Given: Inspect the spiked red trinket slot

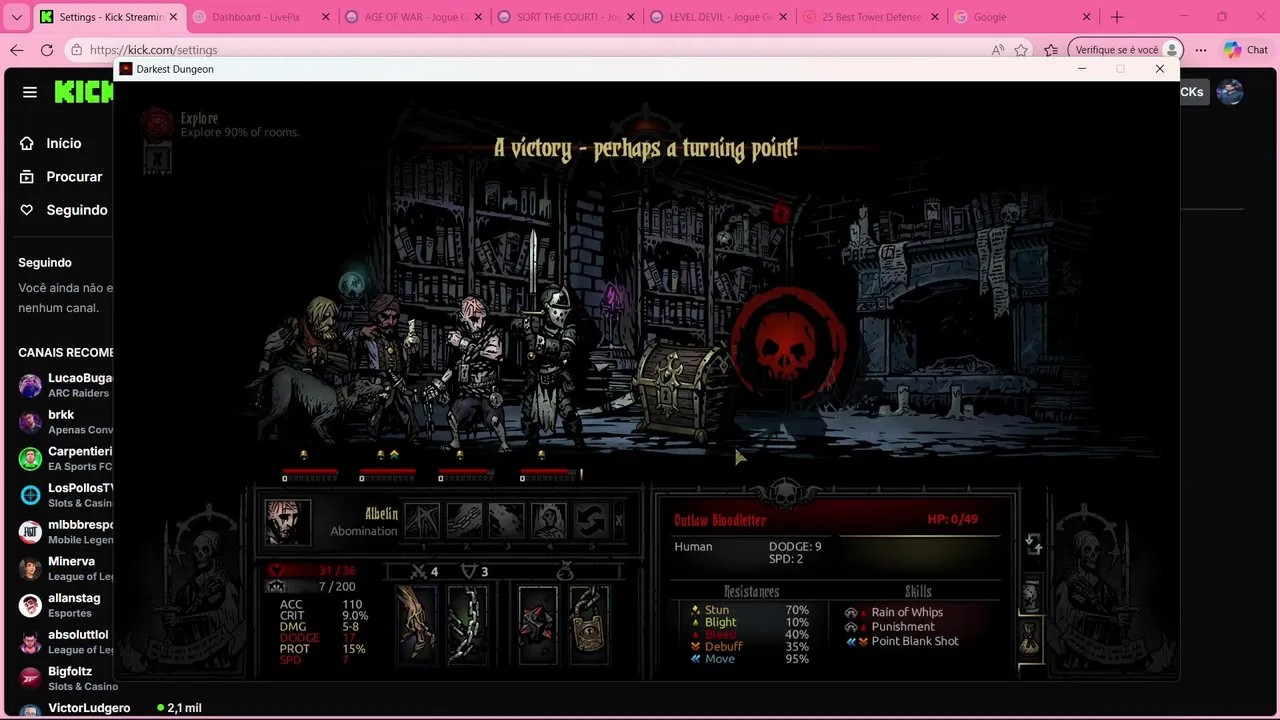Looking at the screenshot, I should [x=538, y=624].
